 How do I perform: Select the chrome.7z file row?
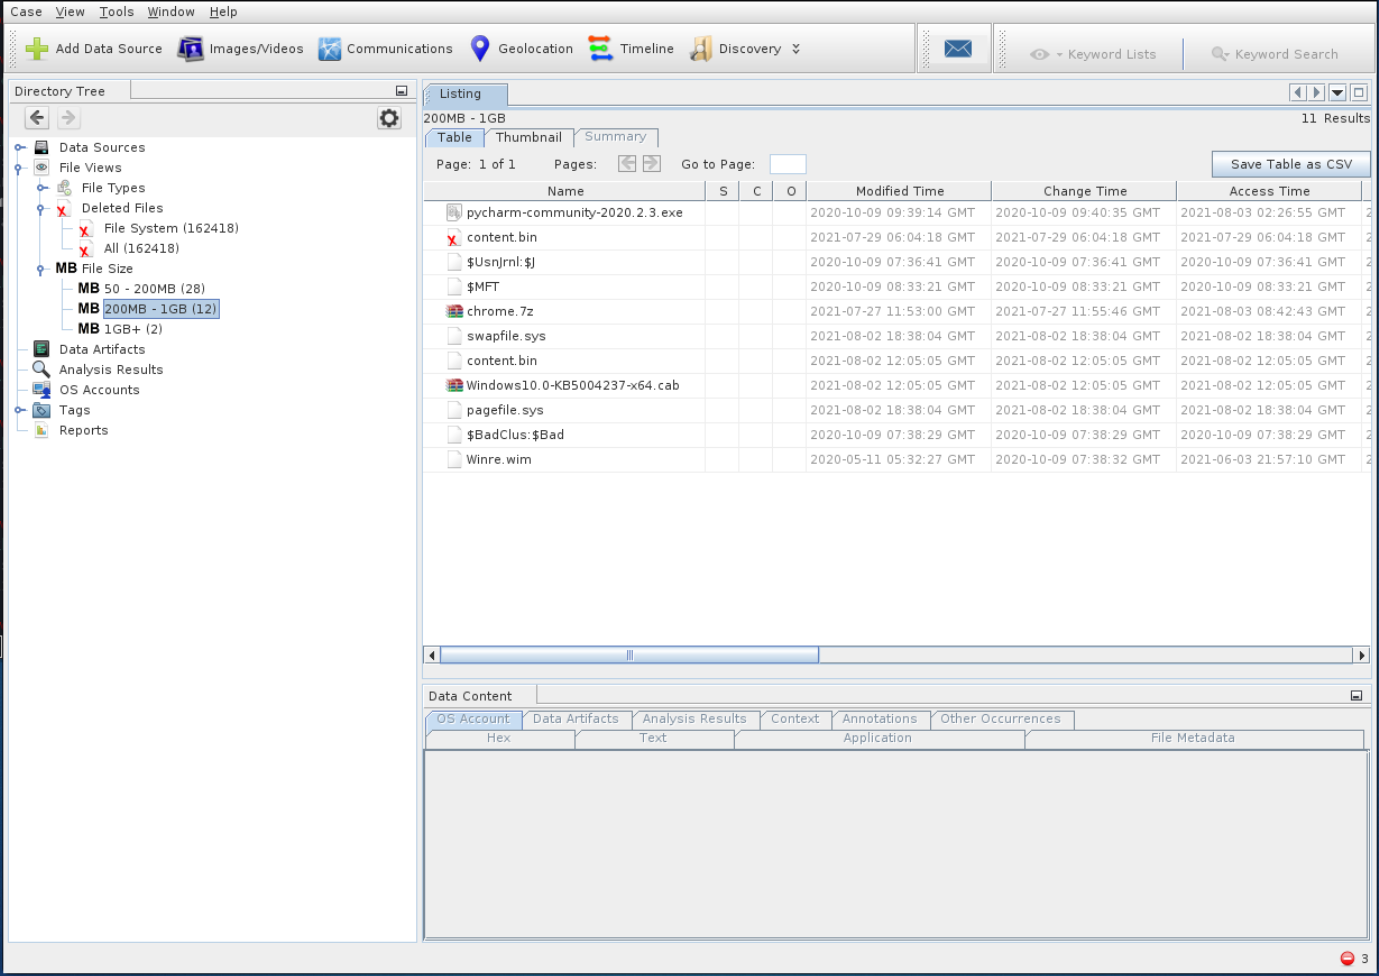(x=500, y=312)
